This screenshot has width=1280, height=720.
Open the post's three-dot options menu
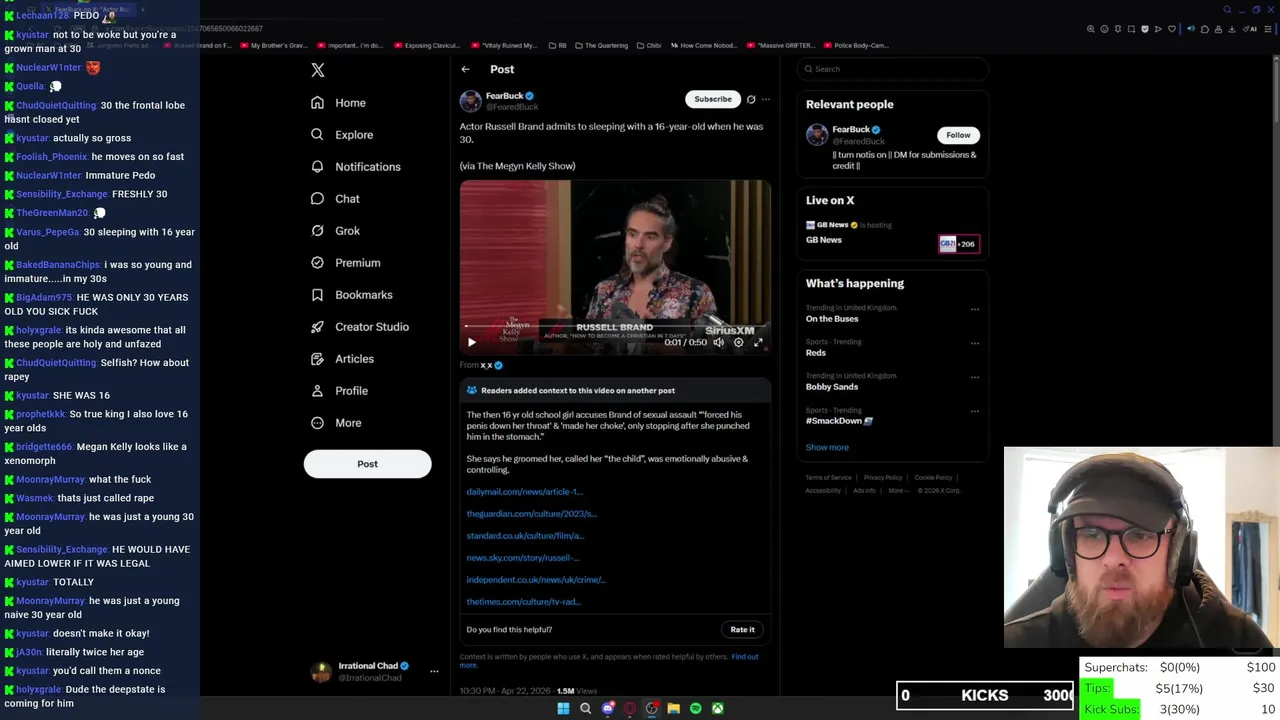pos(766,99)
